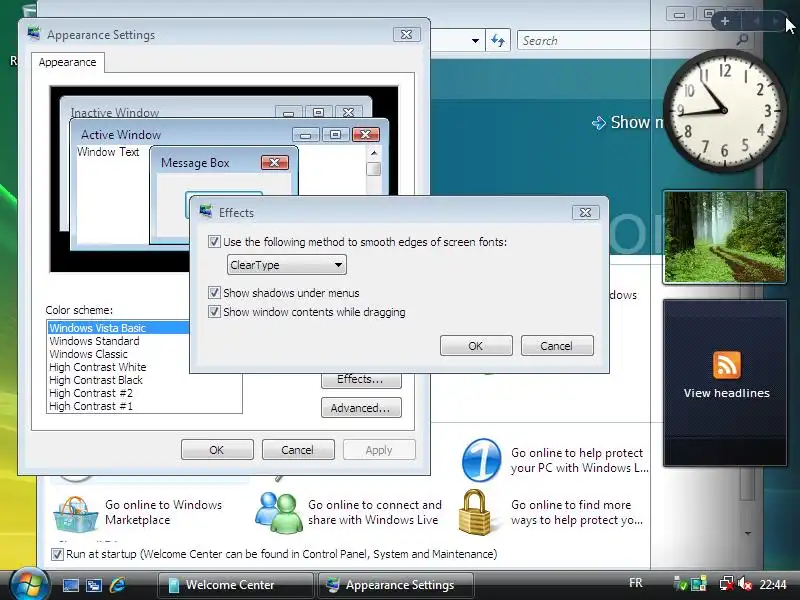The height and width of the screenshot is (600, 800).
Task: Click View headlines in feed gadget
Action: pyautogui.click(x=727, y=393)
